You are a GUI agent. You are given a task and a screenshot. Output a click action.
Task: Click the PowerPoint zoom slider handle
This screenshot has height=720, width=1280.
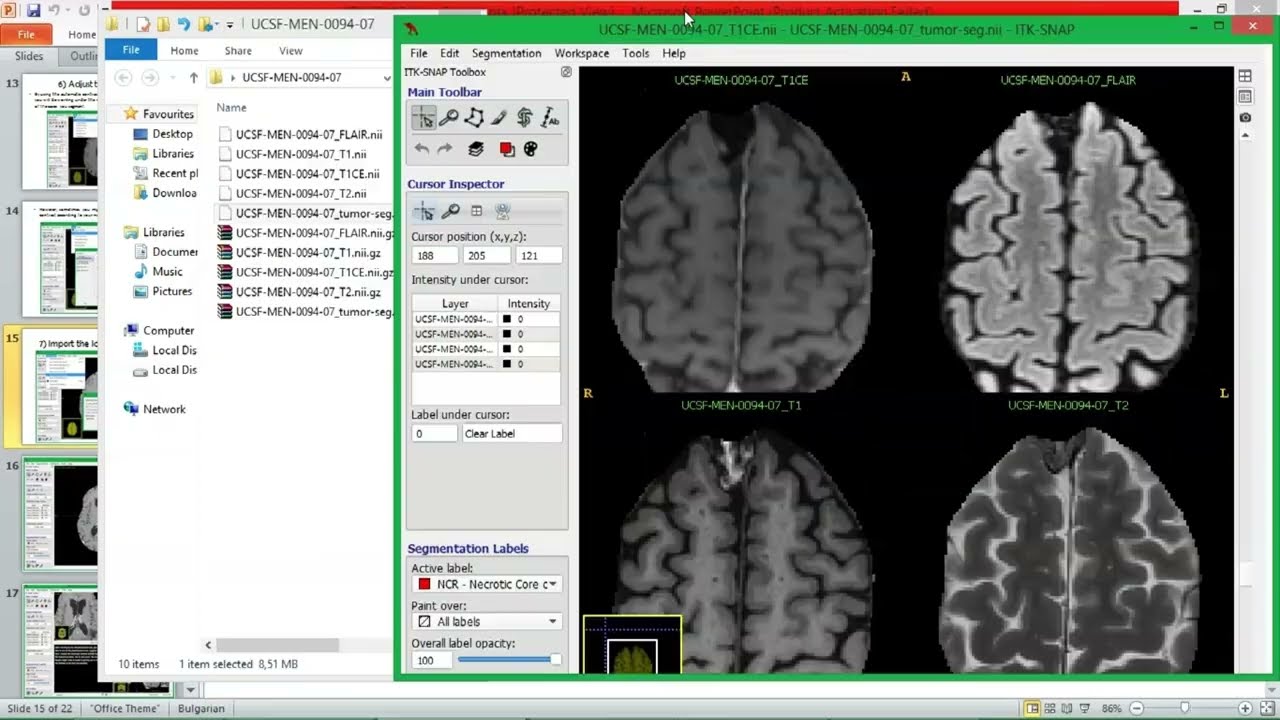[x=1185, y=708]
